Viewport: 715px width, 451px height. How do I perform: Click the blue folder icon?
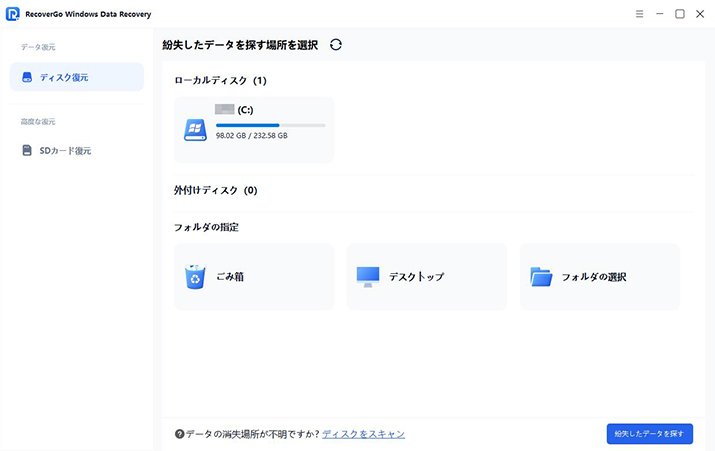541,277
